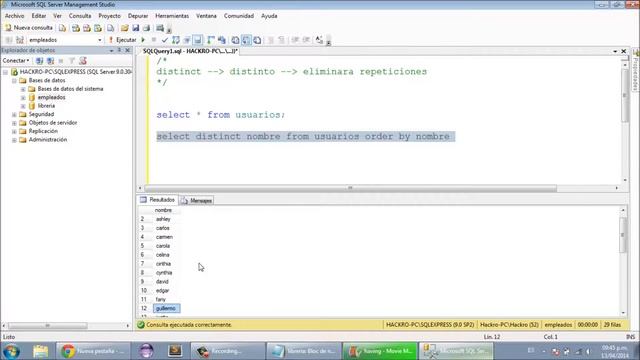Image resolution: width=640 pixels, height=360 pixels.
Task: Open the Query Options icon
Action: (x=187, y=40)
